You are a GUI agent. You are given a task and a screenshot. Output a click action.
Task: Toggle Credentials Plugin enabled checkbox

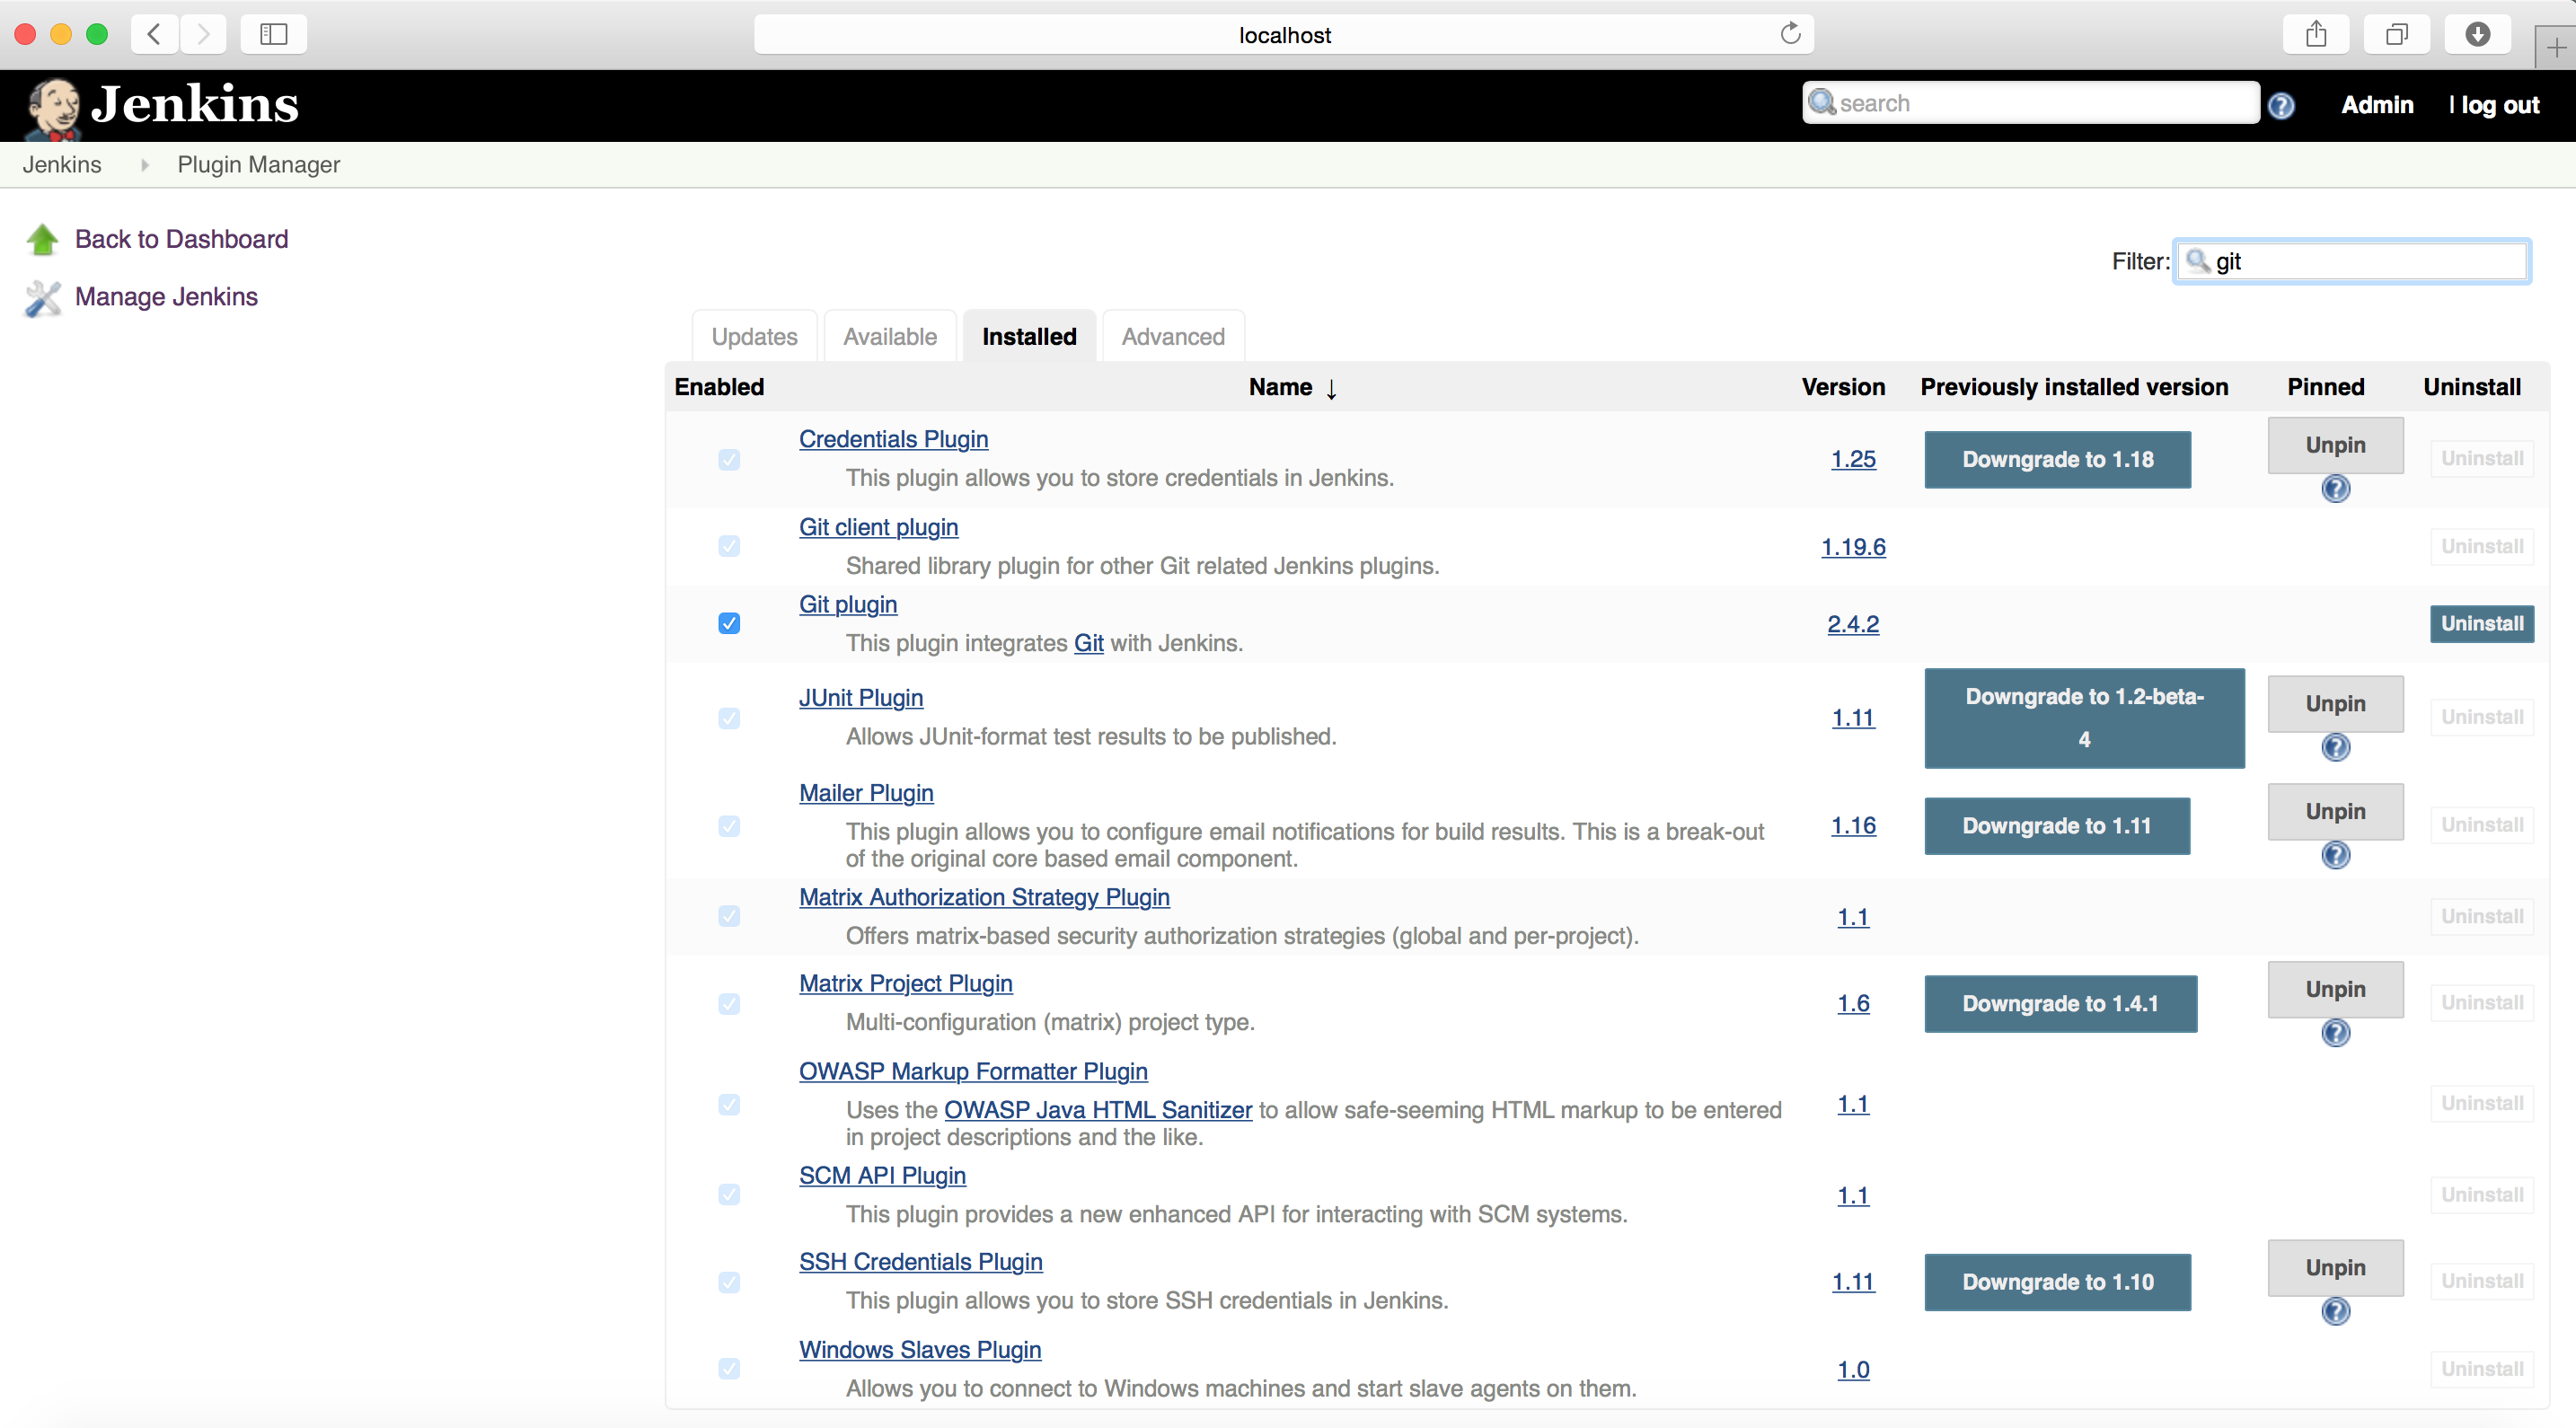(x=729, y=459)
